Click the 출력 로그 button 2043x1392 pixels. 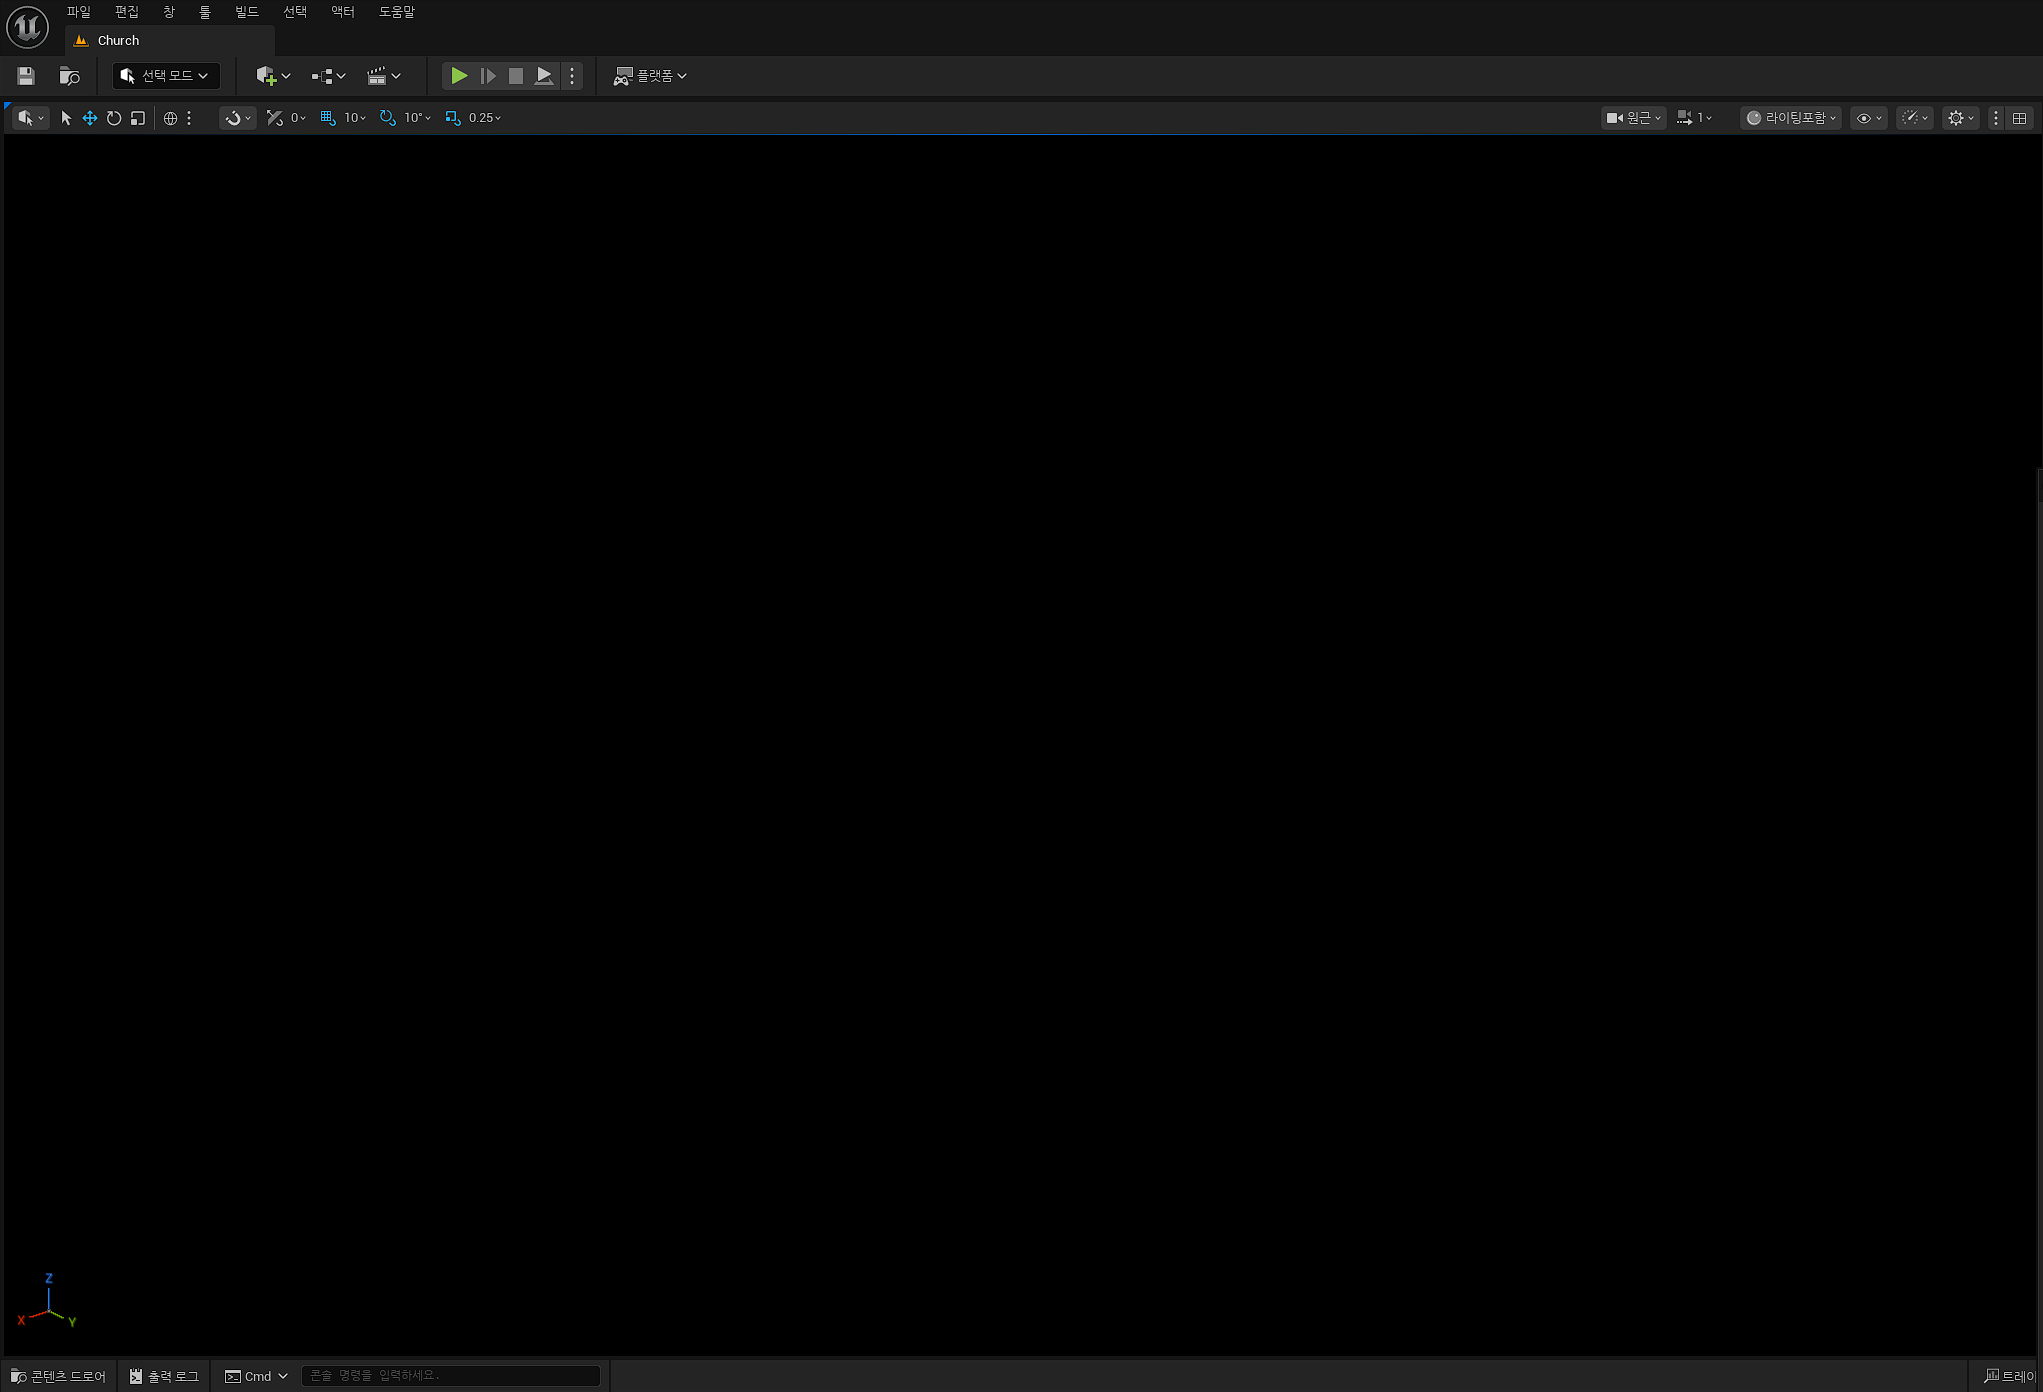coord(164,1376)
